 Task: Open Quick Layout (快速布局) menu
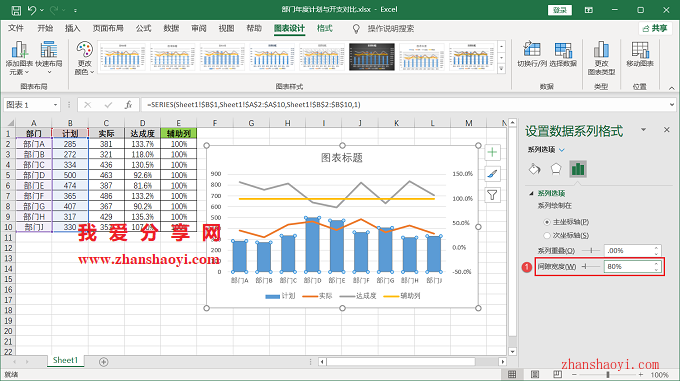coord(49,58)
